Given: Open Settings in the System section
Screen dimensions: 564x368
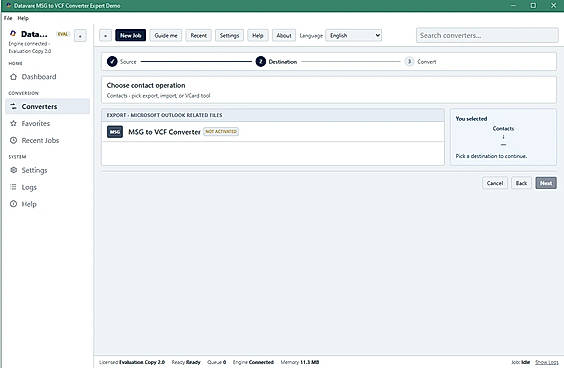Looking at the screenshot, I should click(x=47, y=170).
